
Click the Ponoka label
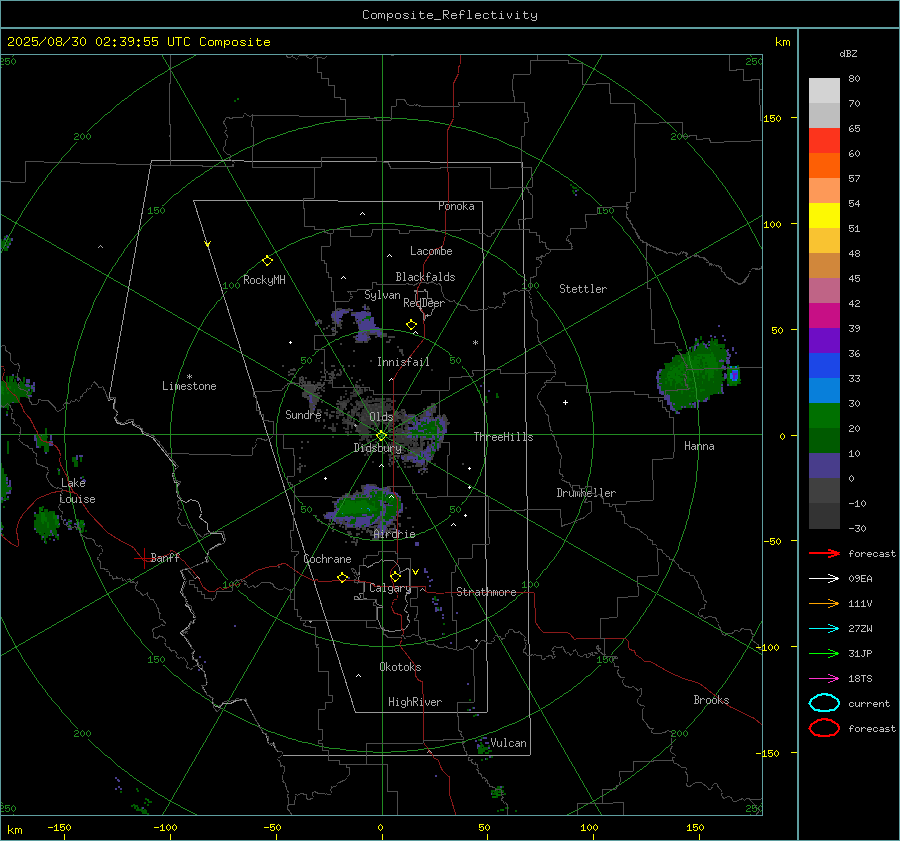point(456,206)
